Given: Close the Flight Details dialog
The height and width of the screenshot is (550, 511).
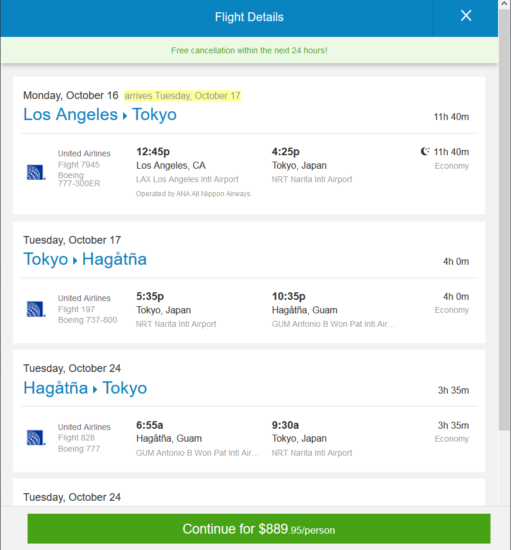Looking at the screenshot, I should click(466, 16).
